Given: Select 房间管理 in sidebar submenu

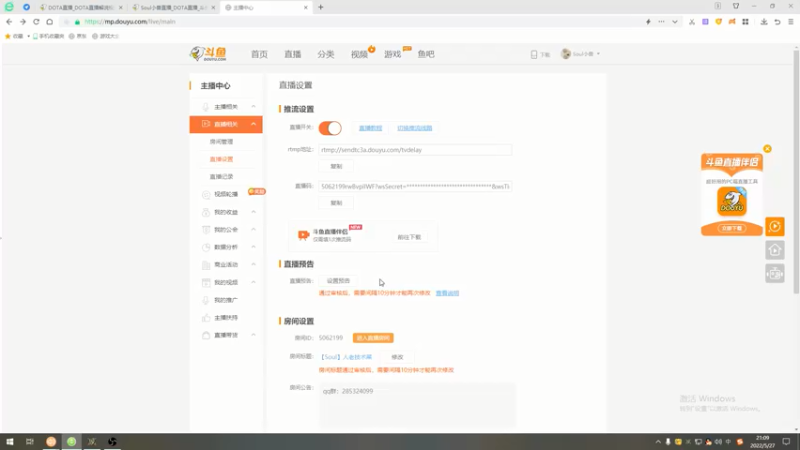Looking at the screenshot, I should tap(221, 142).
